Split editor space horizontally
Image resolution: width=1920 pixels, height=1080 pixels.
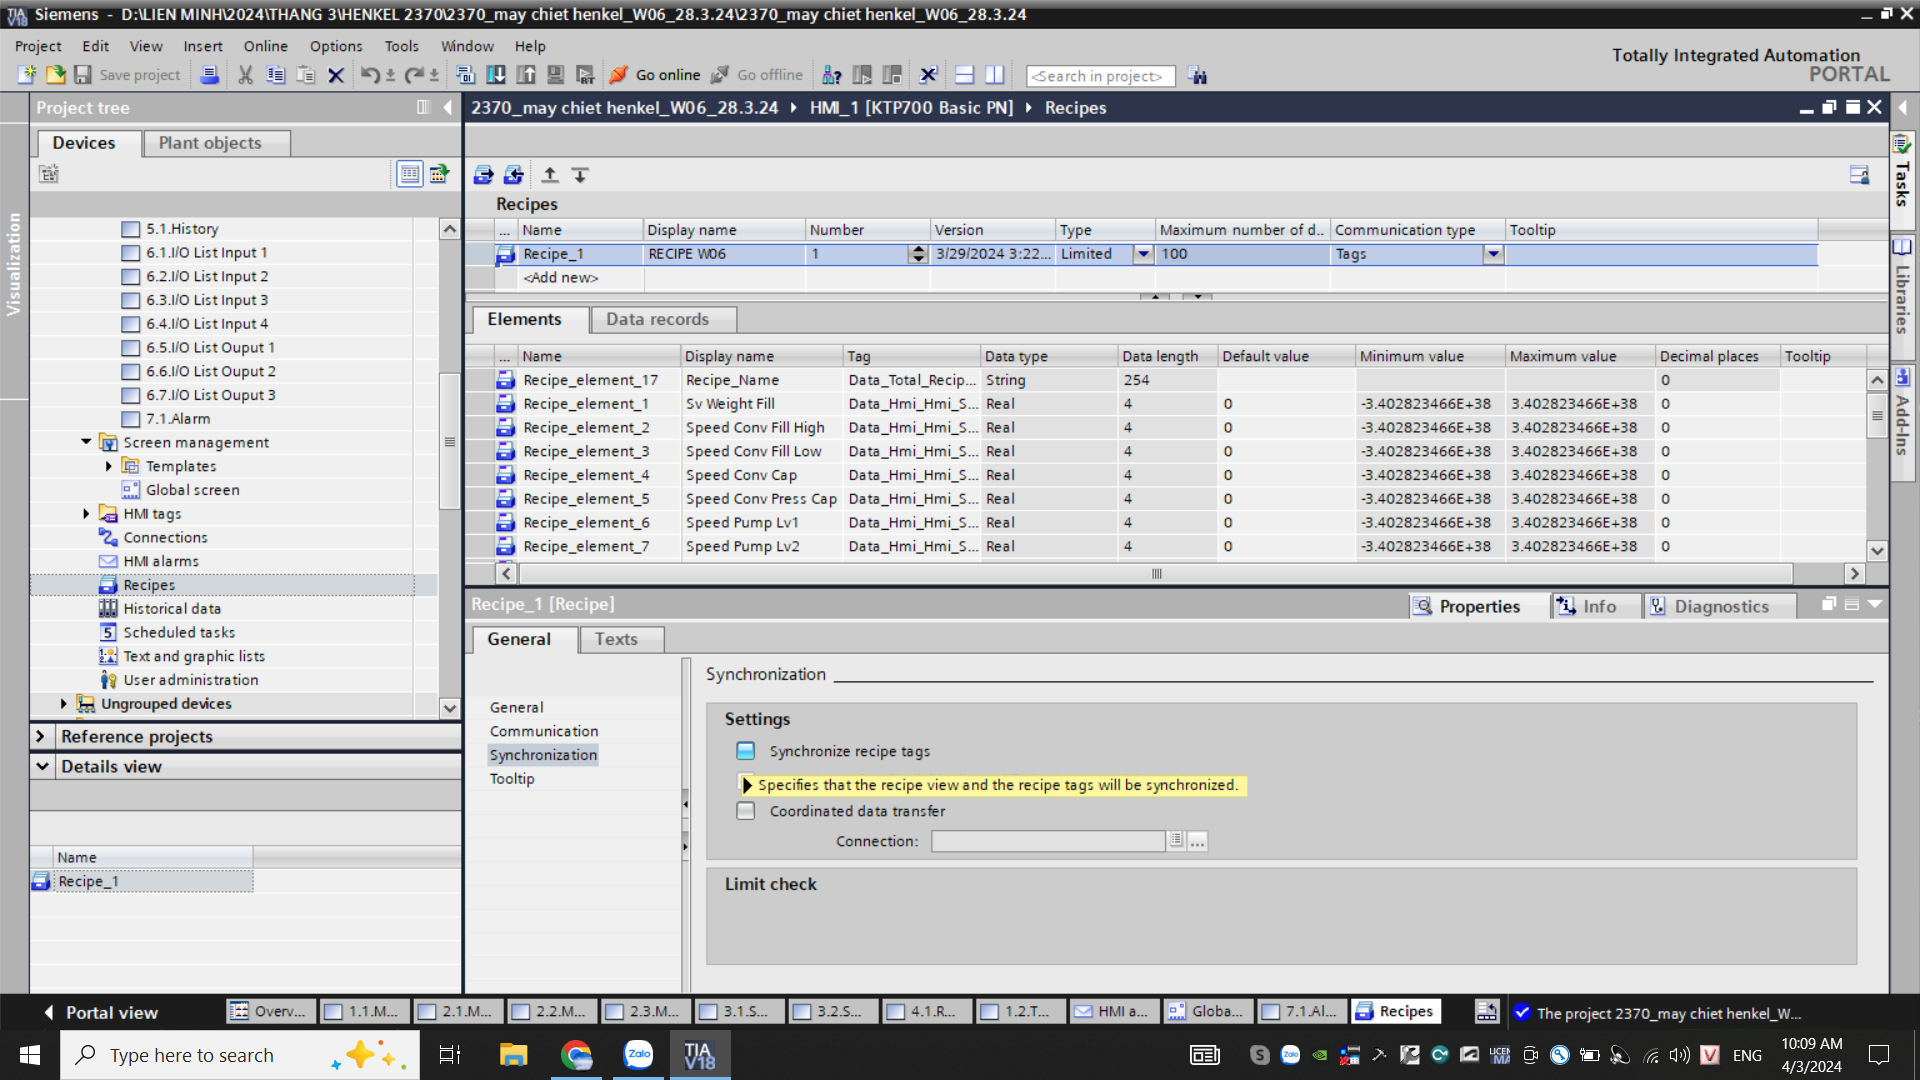coord(964,75)
